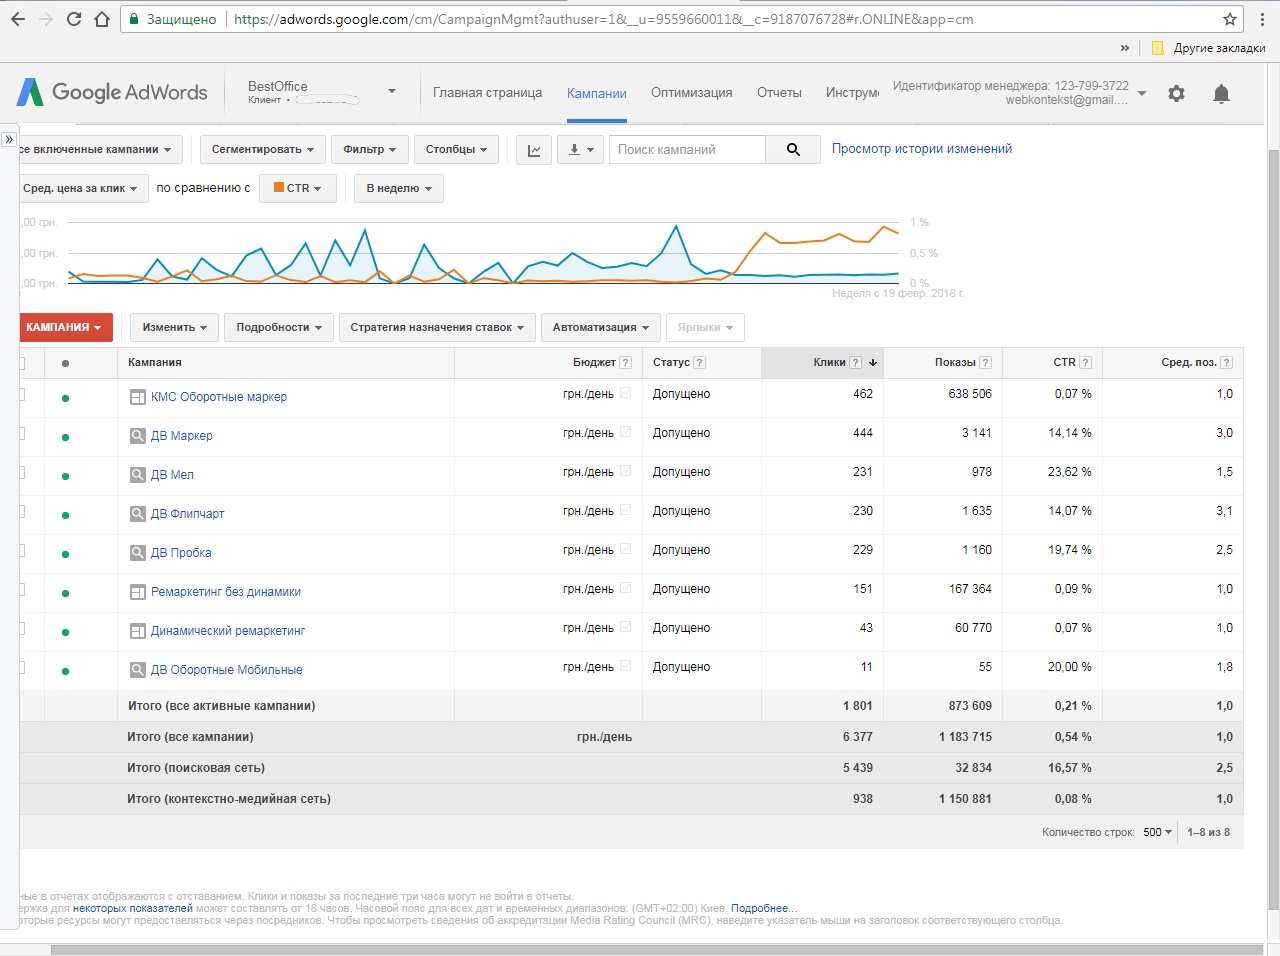Open the Фильтр dropdown
This screenshot has width=1280, height=956.
coord(369,150)
